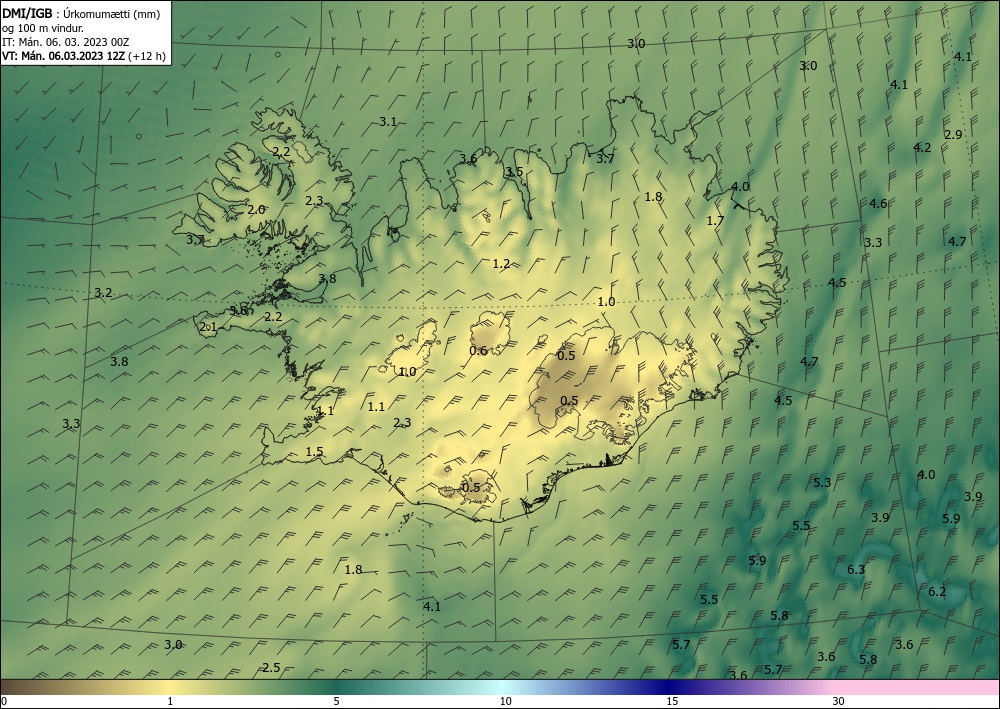Select the '6.2' value in the southeast sea
The width and height of the screenshot is (1000, 709).
pos(937,592)
